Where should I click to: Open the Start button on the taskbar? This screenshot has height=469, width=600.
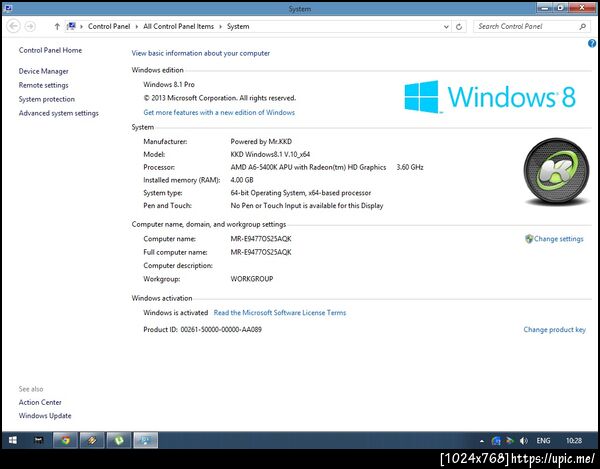13,440
